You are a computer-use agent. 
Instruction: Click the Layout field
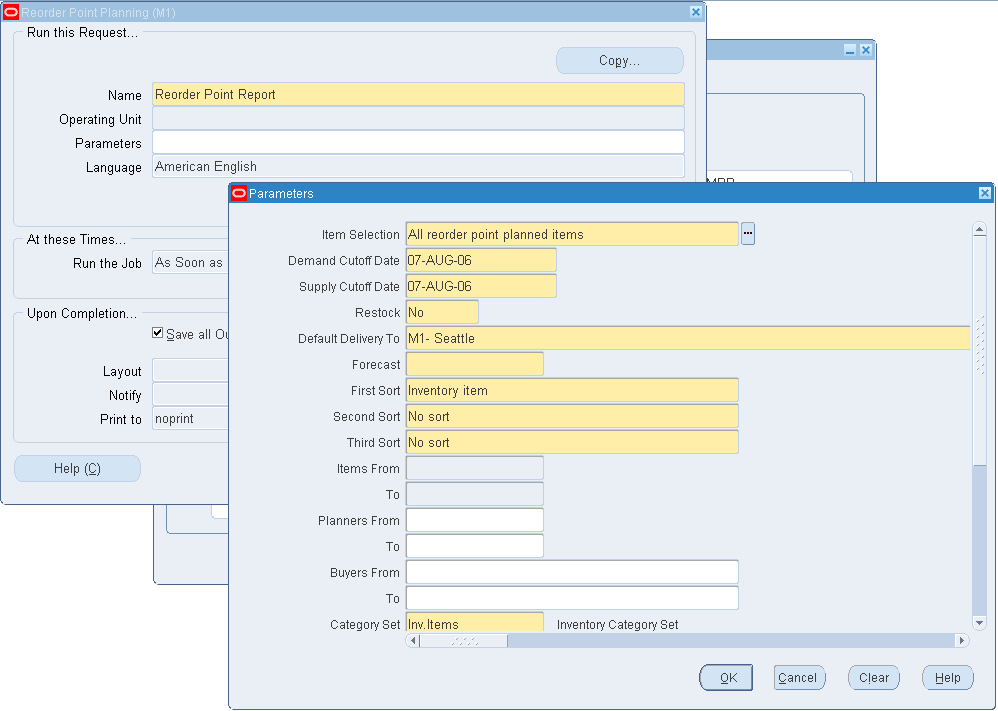tap(190, 370)
